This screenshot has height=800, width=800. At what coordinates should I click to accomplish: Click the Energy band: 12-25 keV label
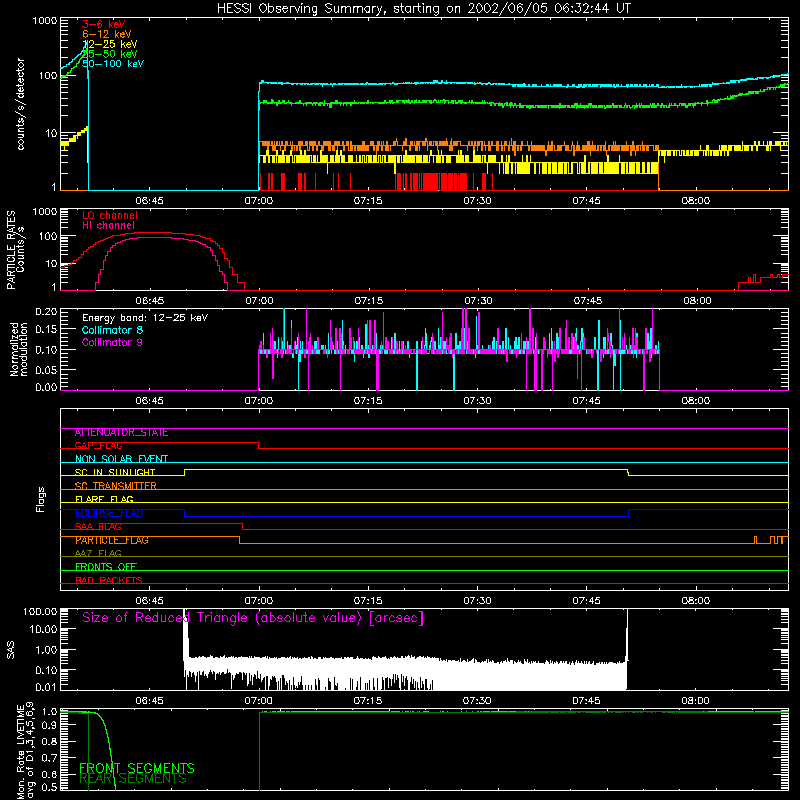(145, 318)
